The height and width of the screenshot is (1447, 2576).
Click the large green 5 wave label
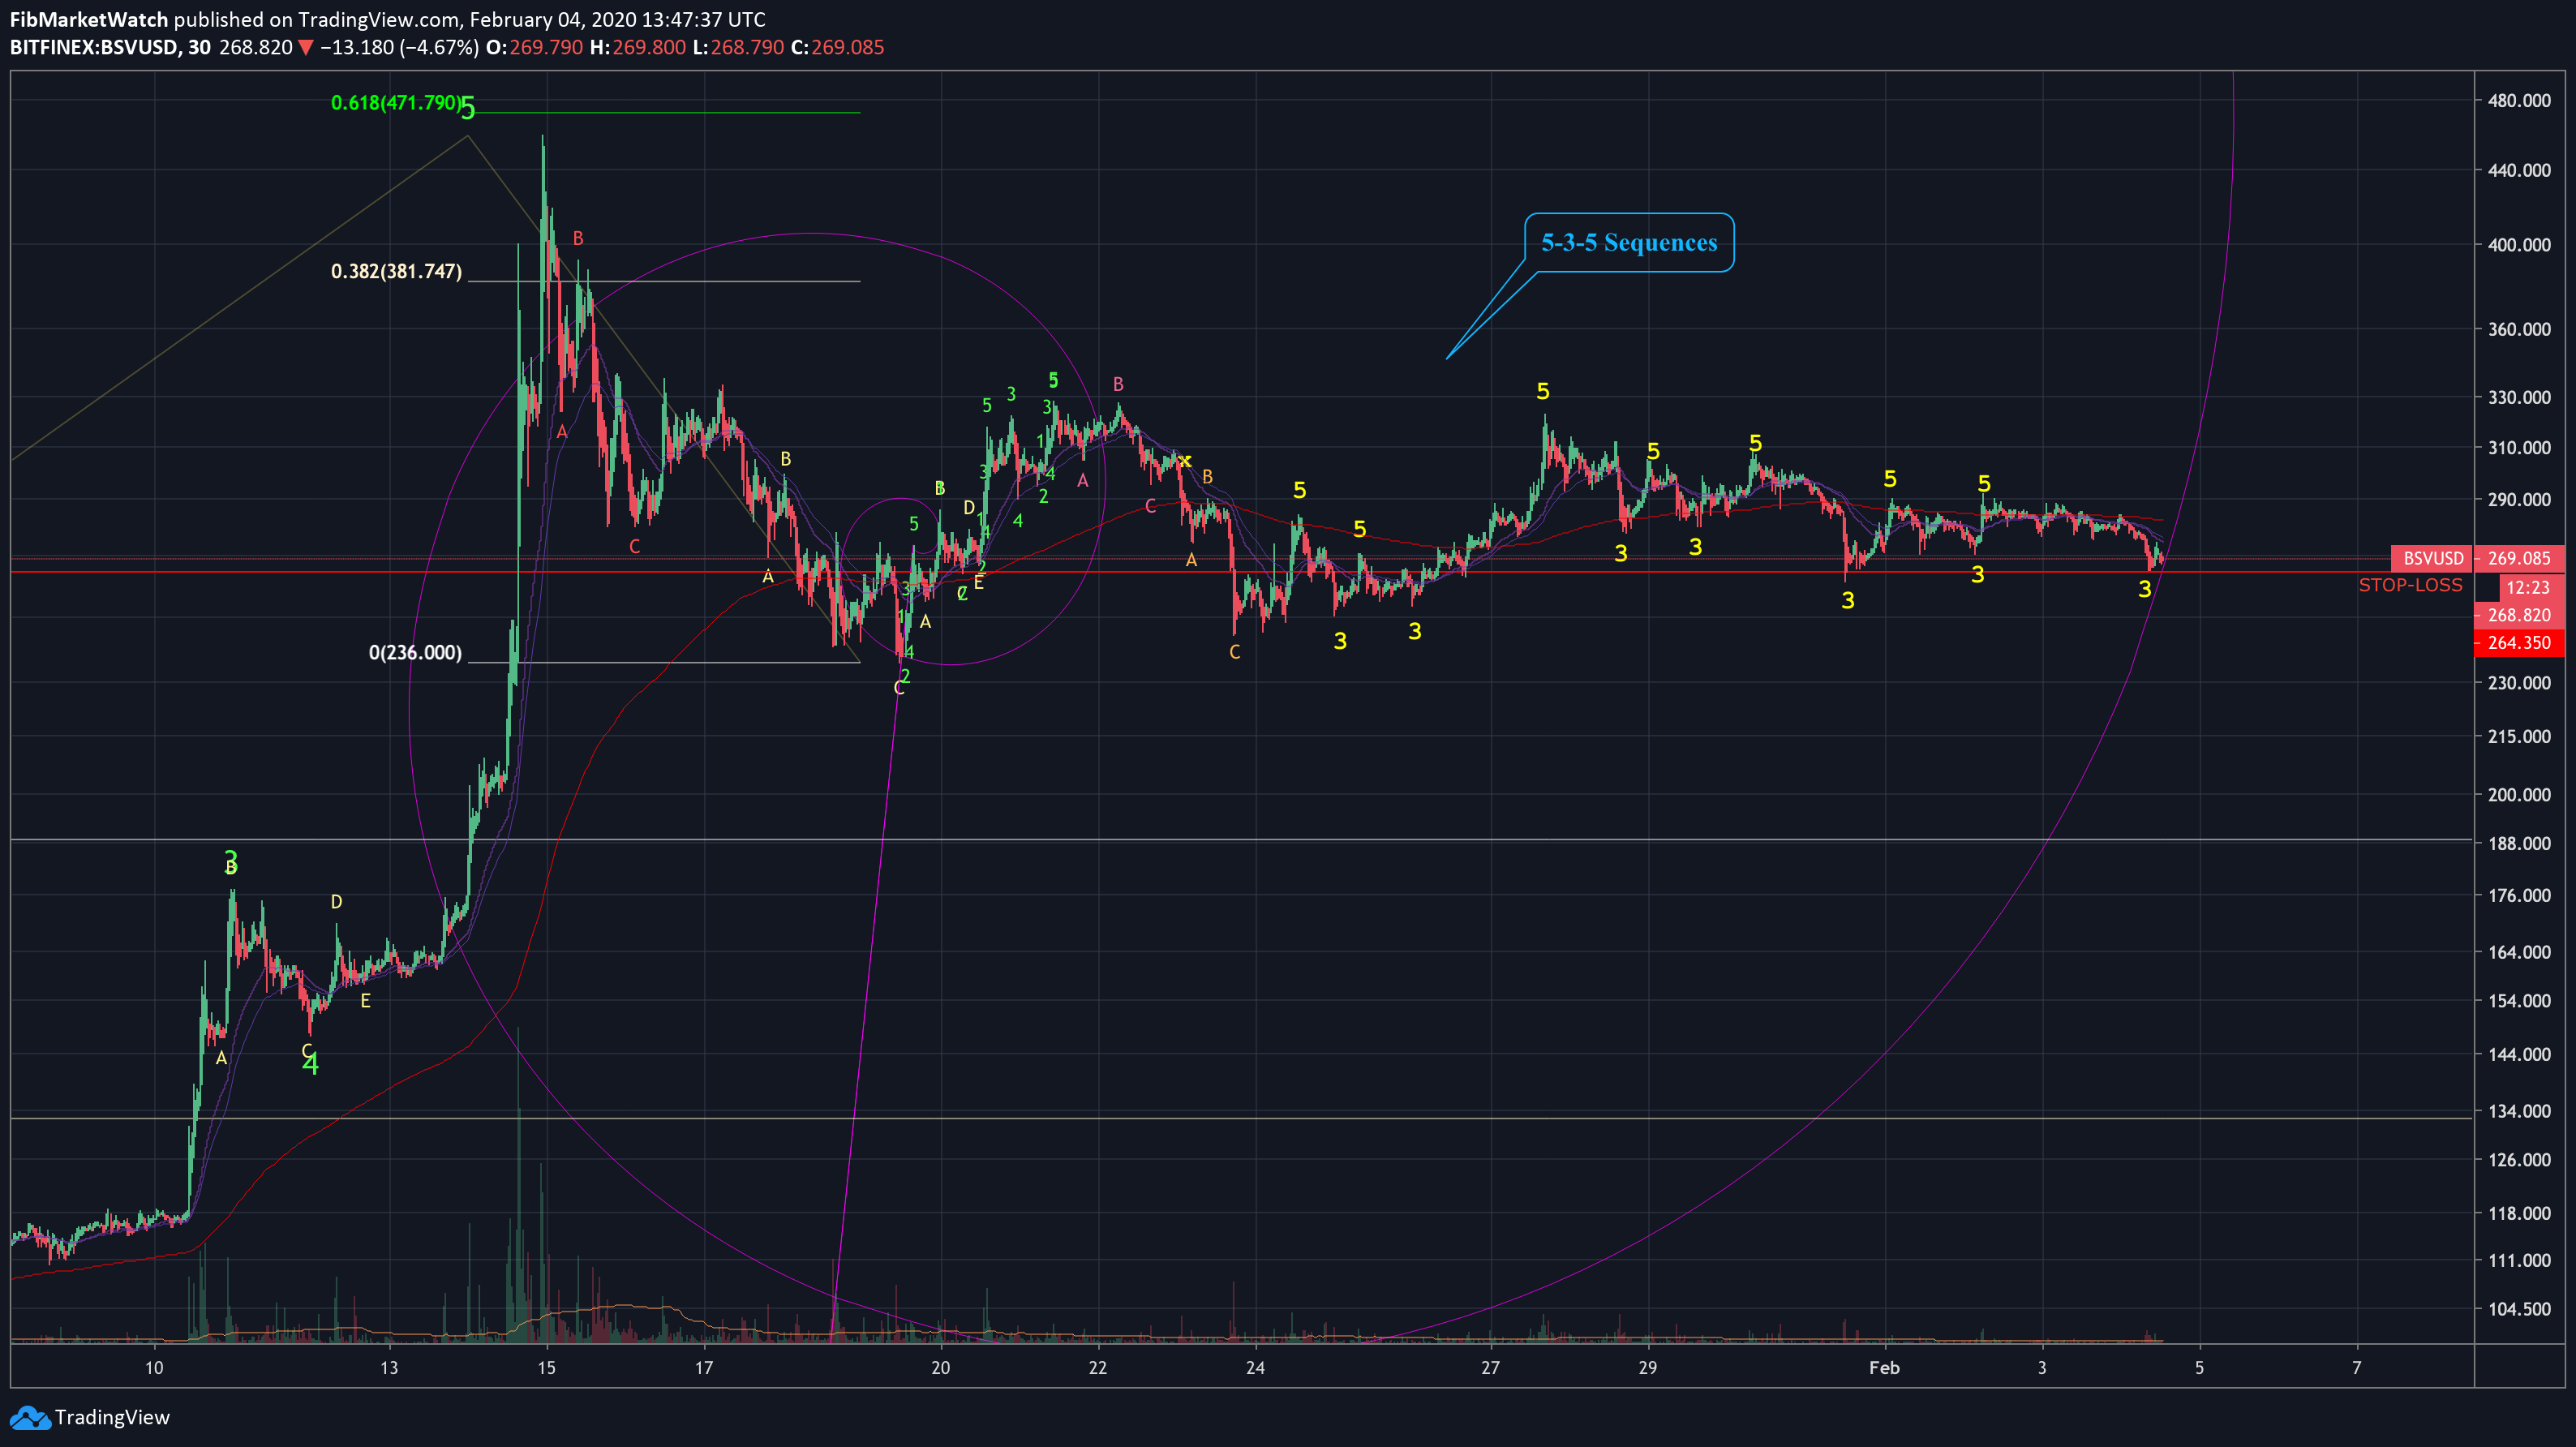pos(468,109)
